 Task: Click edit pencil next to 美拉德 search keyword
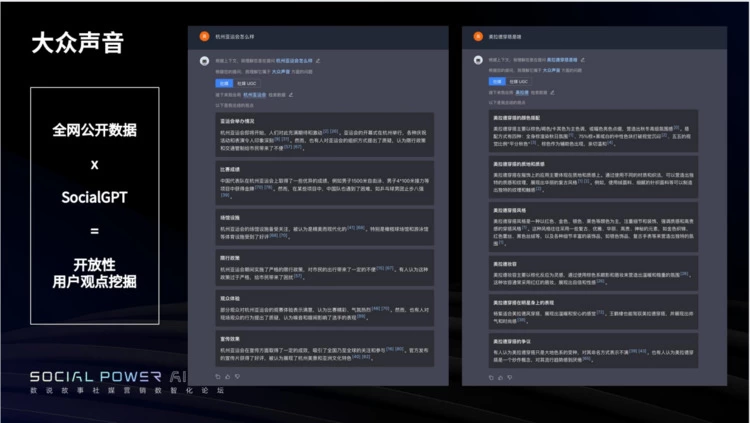point(551,93)
